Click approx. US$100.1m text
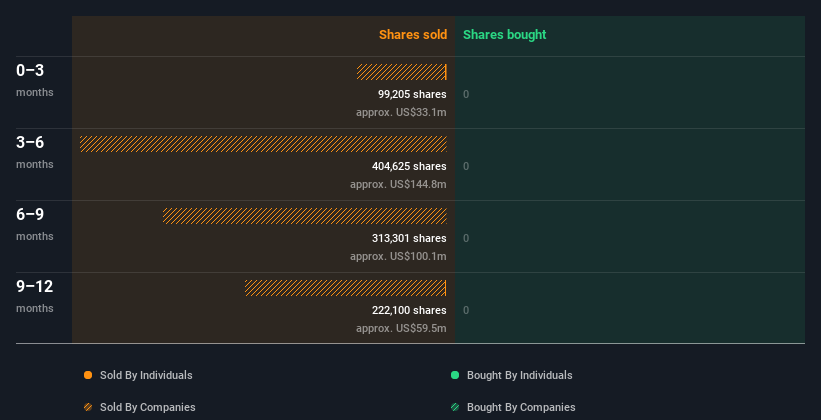 tap(398, 256)
